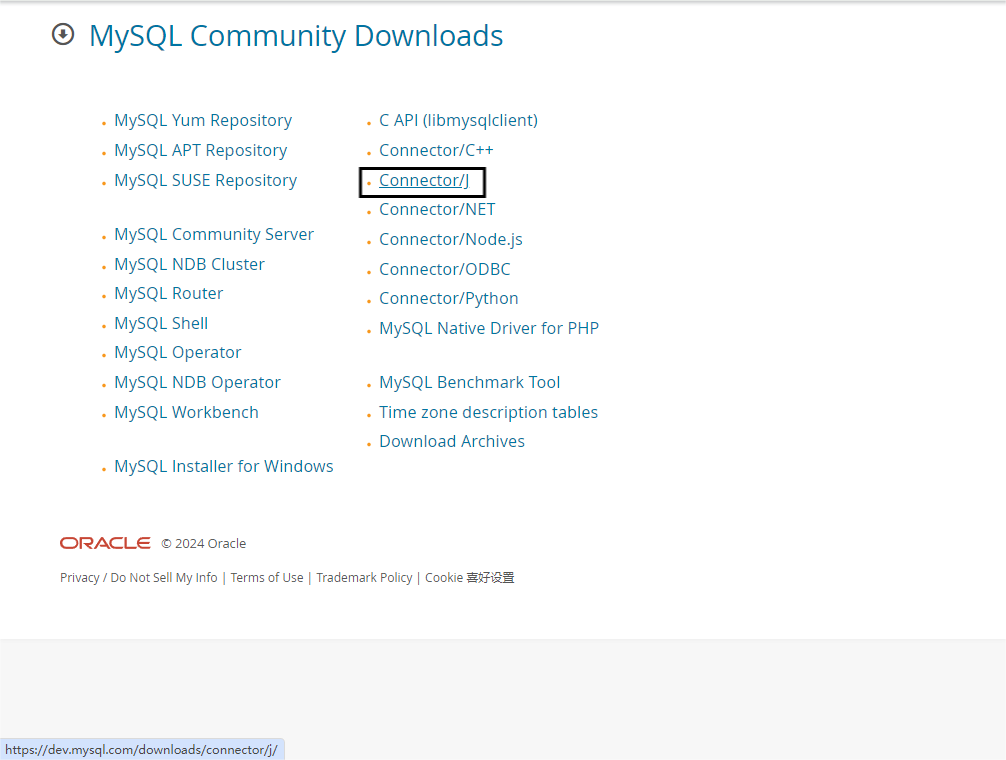This screenshot has height=760, width=1006.
Task: Open MySQL Installer for Windows link
Action: (224, 466)
